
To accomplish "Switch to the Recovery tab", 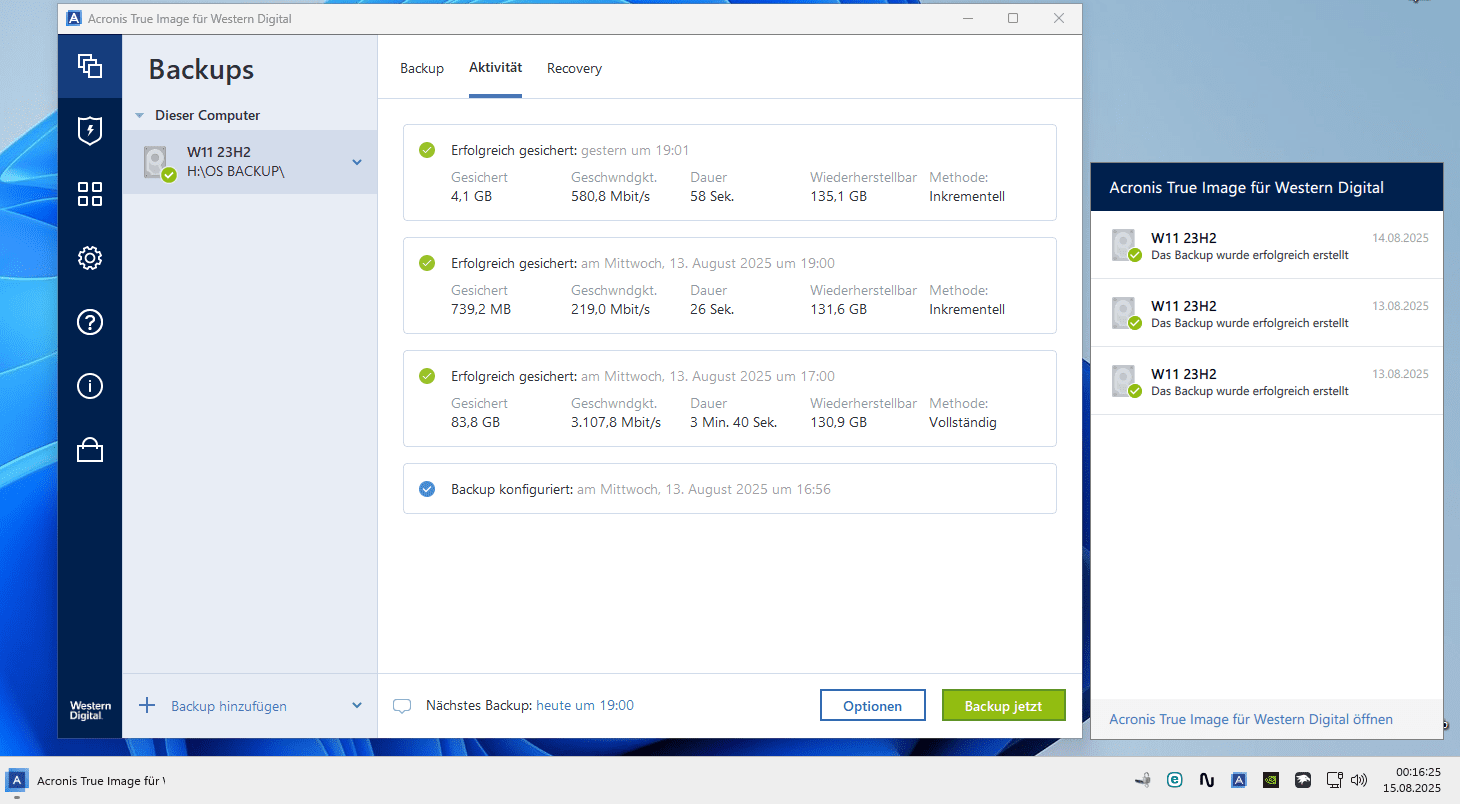I will point(574,68).
